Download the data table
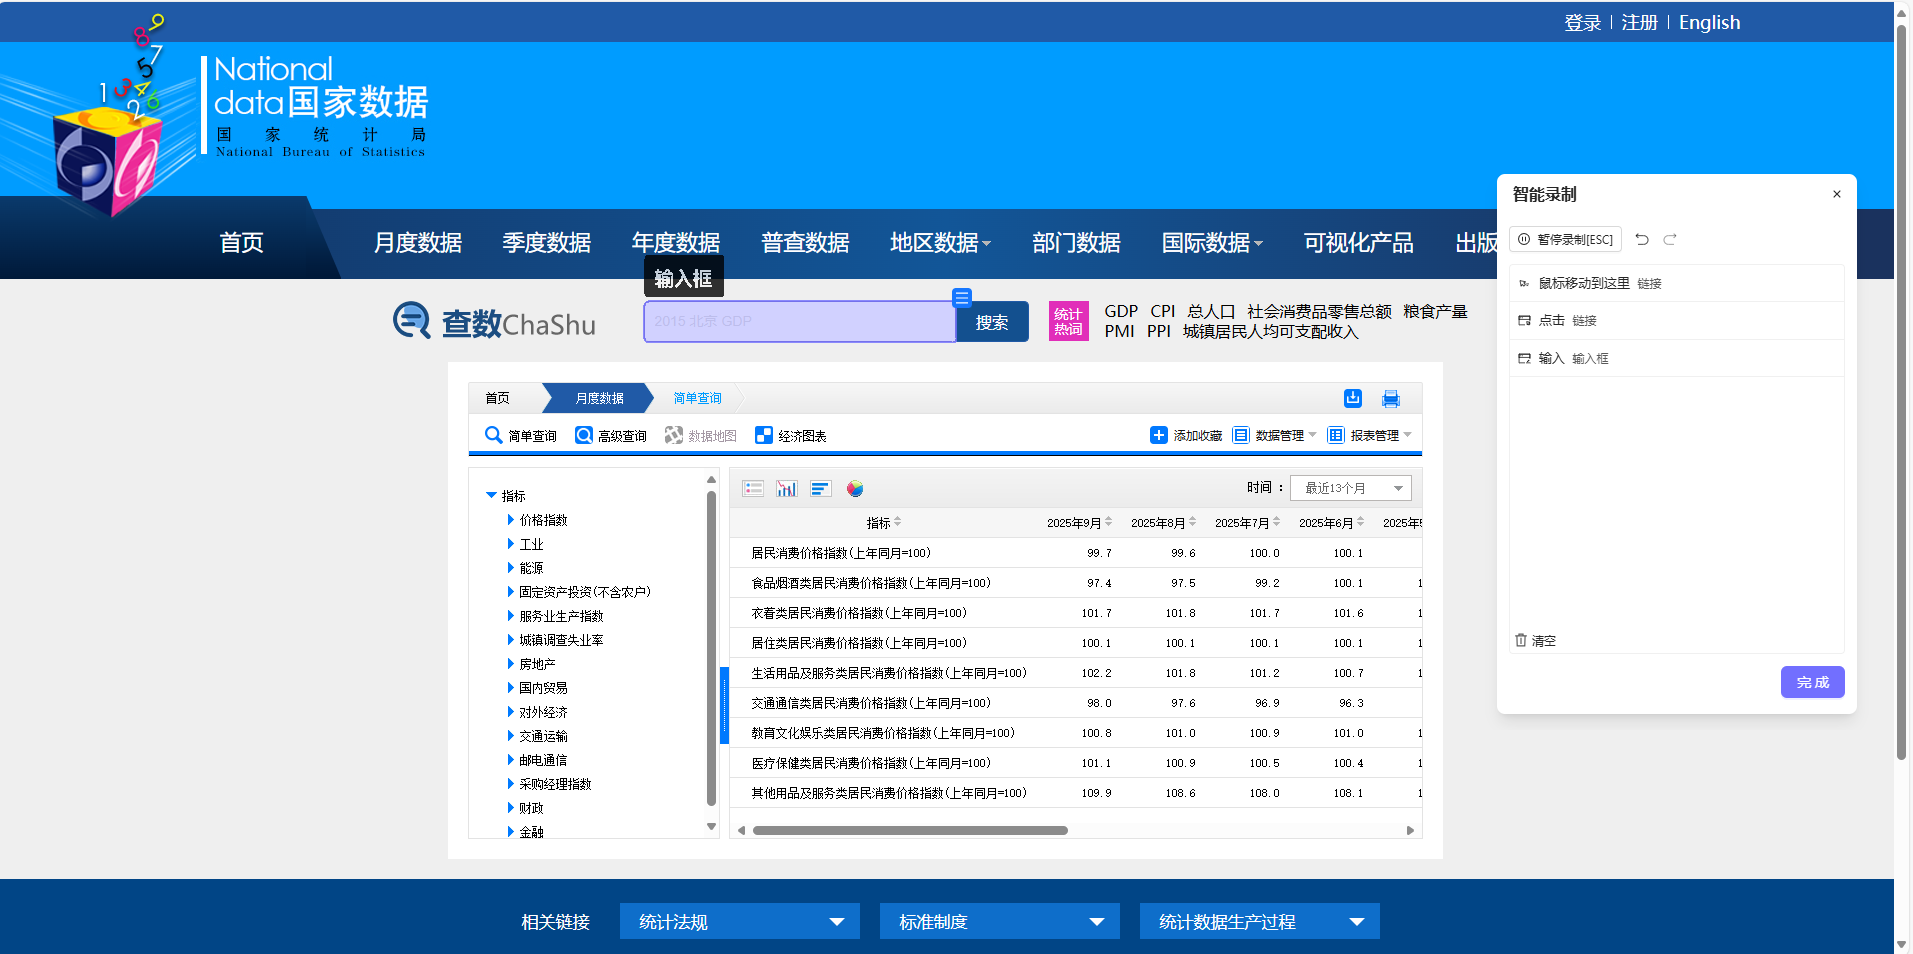Image resolution: width=1913 pixels, height=954 pixels. click(x=1352, y=398)
